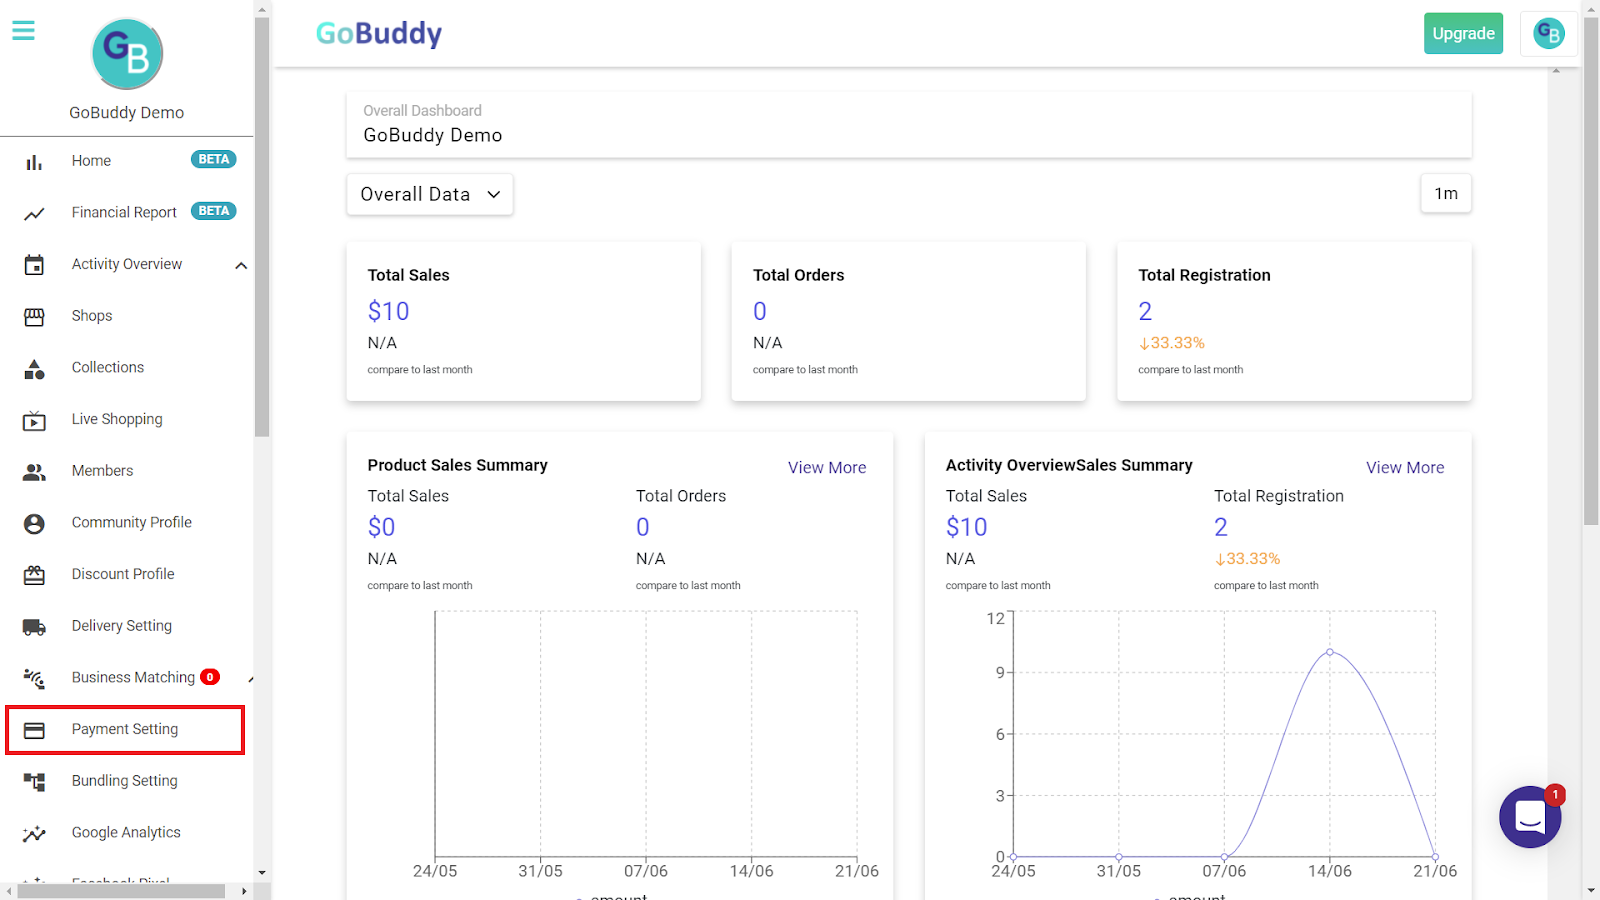Click the Shops storefront icon
1600x900 pixels.
point(34,317)
